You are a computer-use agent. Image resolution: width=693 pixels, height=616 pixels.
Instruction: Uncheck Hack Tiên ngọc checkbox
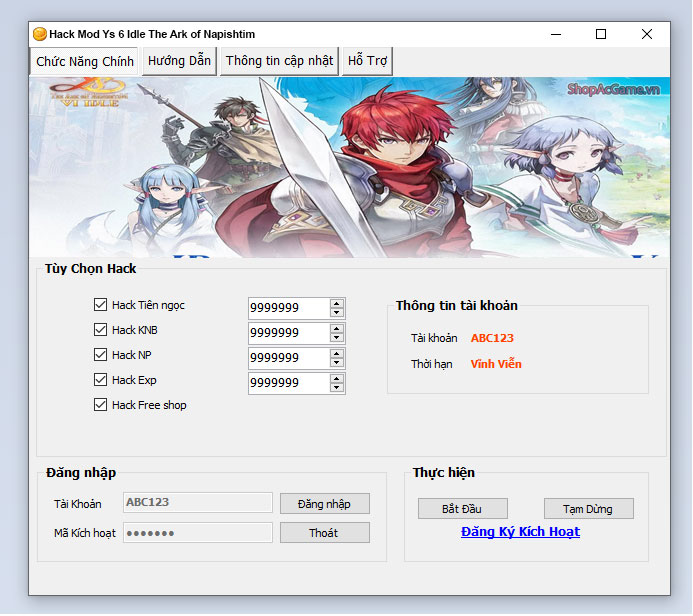tap(100, 304)
